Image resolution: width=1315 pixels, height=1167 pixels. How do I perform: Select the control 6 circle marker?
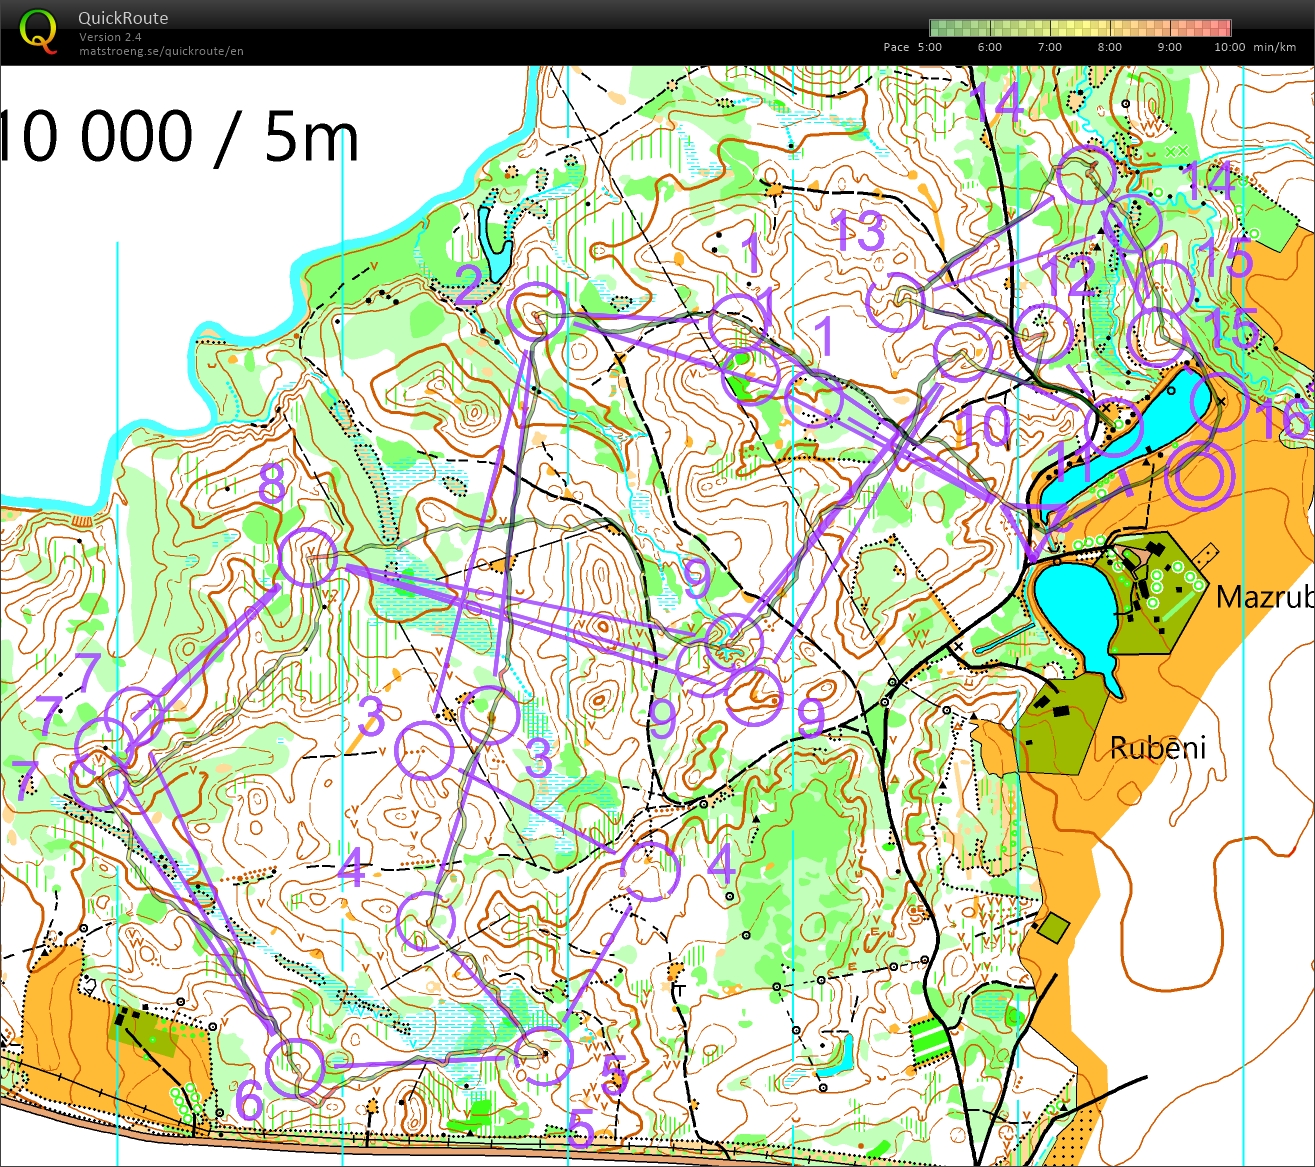[297, 1067]
